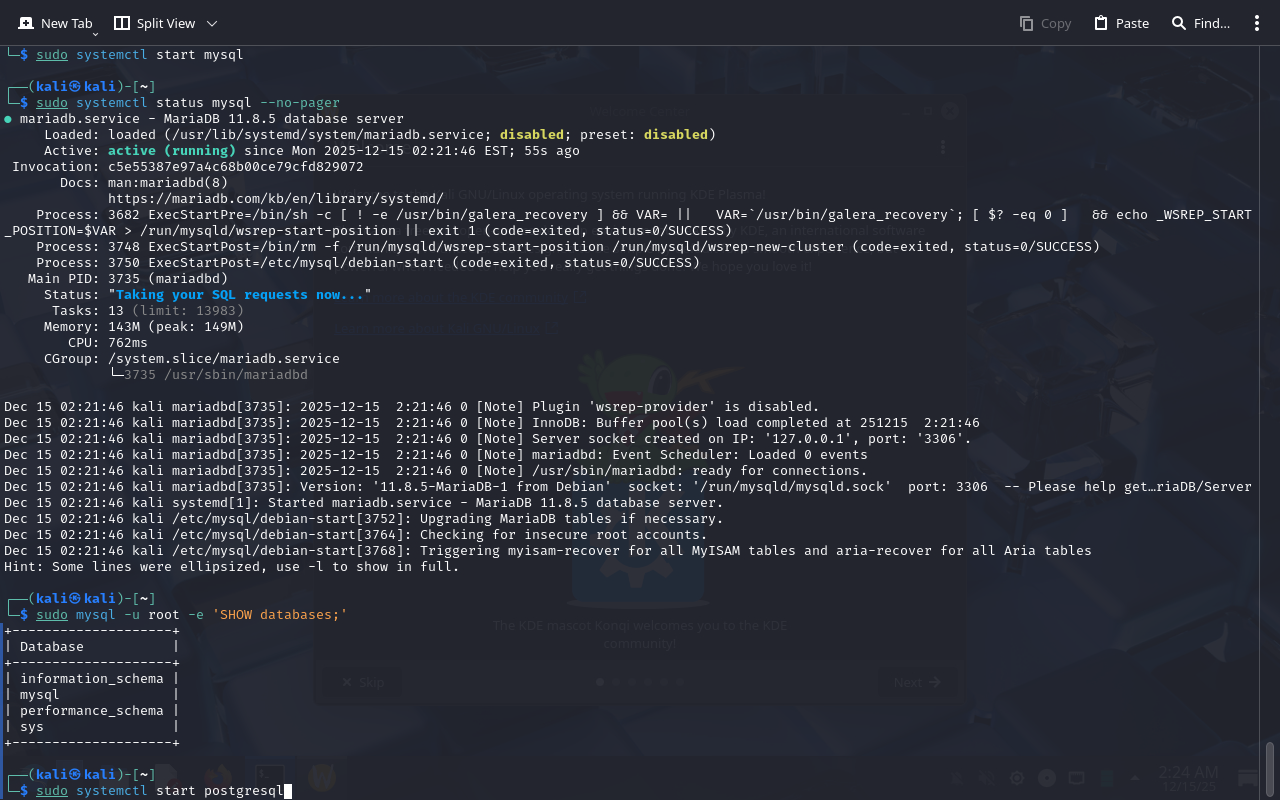
Task: Click the 'SHOW databases;' command string
Action: coord(279,615)
